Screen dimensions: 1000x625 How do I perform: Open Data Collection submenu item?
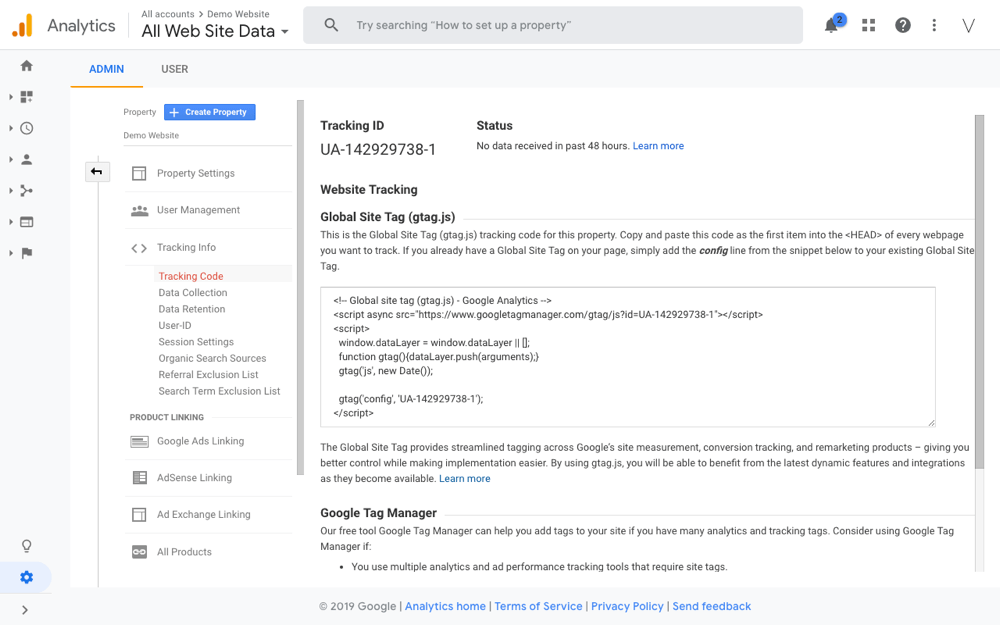tap(193, 293)
